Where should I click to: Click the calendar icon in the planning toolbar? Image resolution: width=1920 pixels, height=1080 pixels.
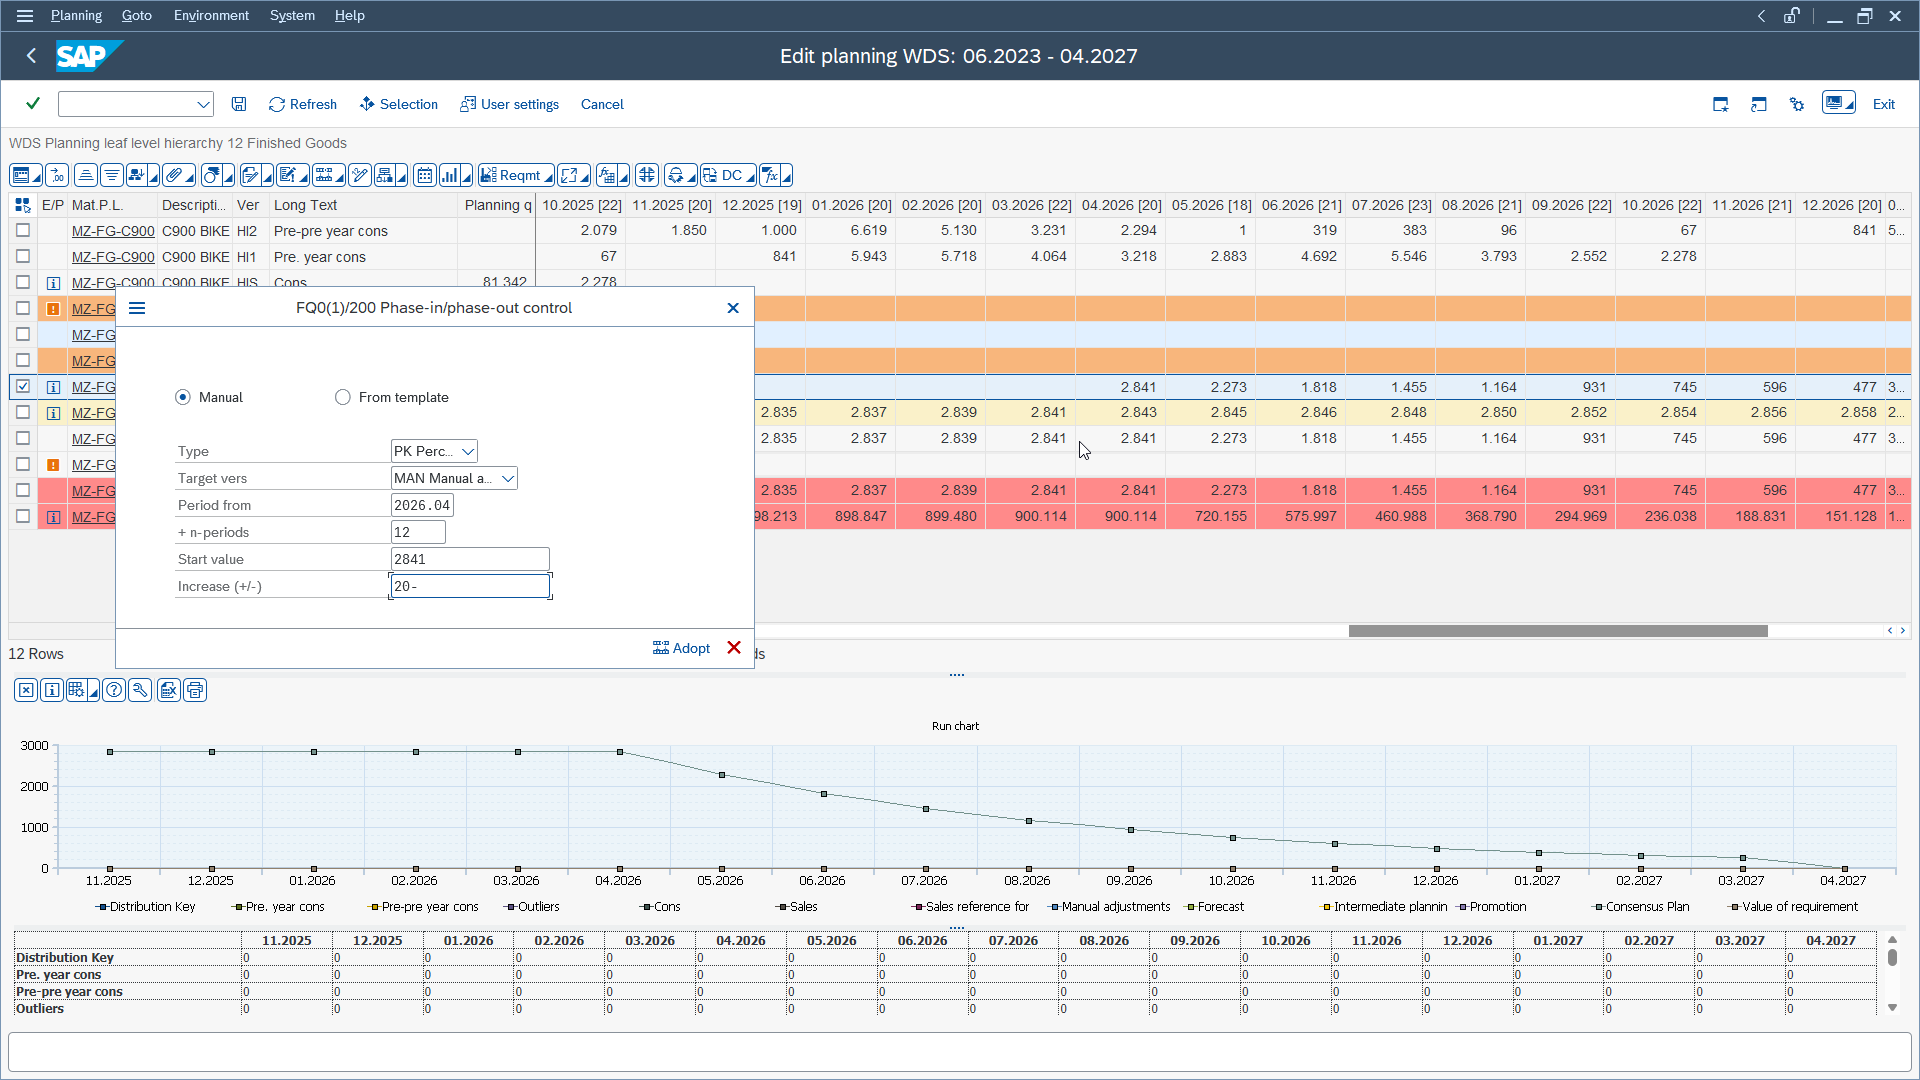click(425, 174)
